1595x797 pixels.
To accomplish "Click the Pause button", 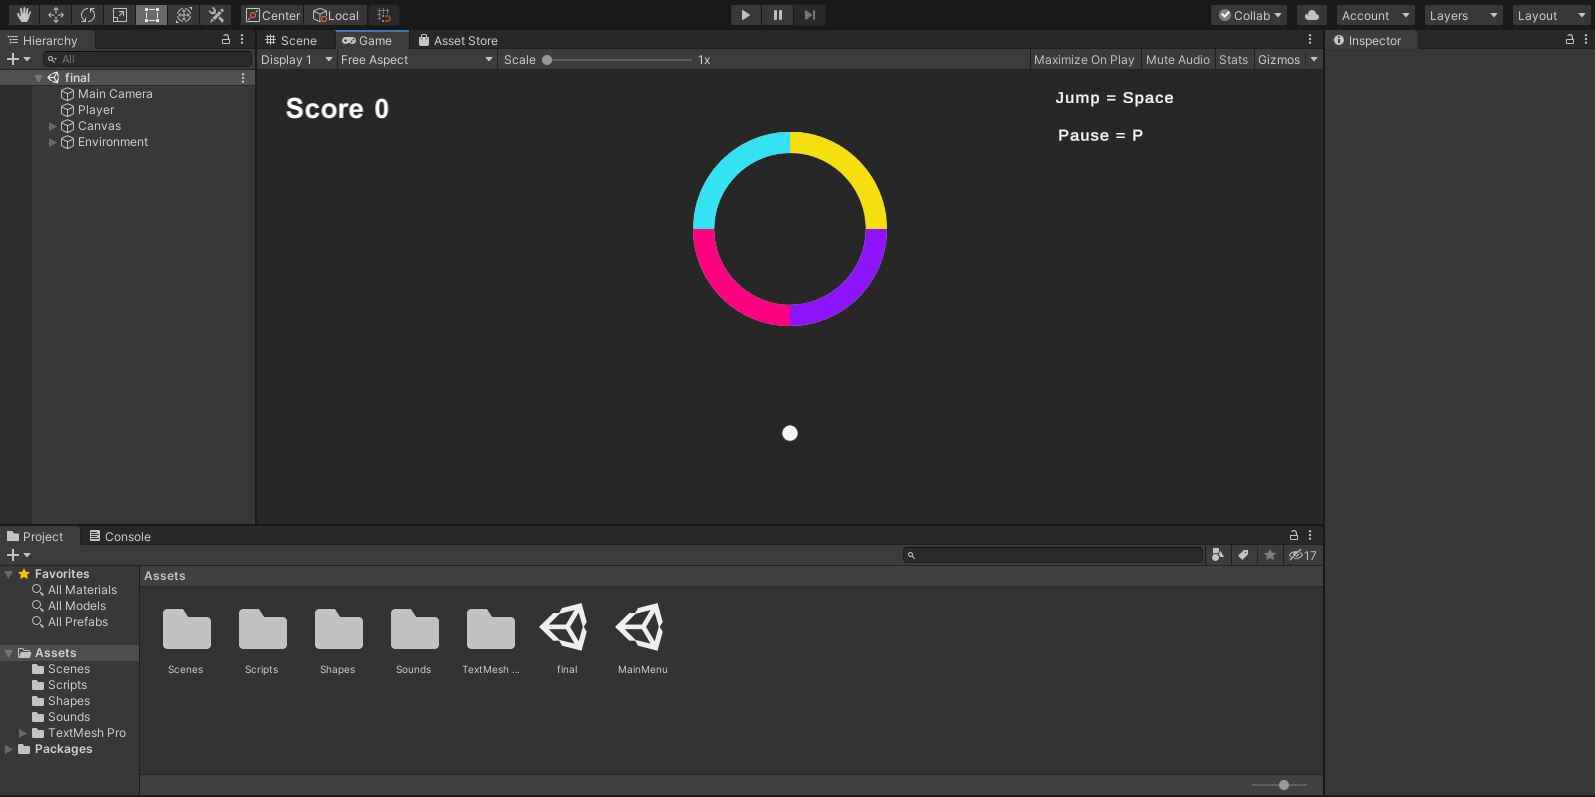I will coord(778,15).
